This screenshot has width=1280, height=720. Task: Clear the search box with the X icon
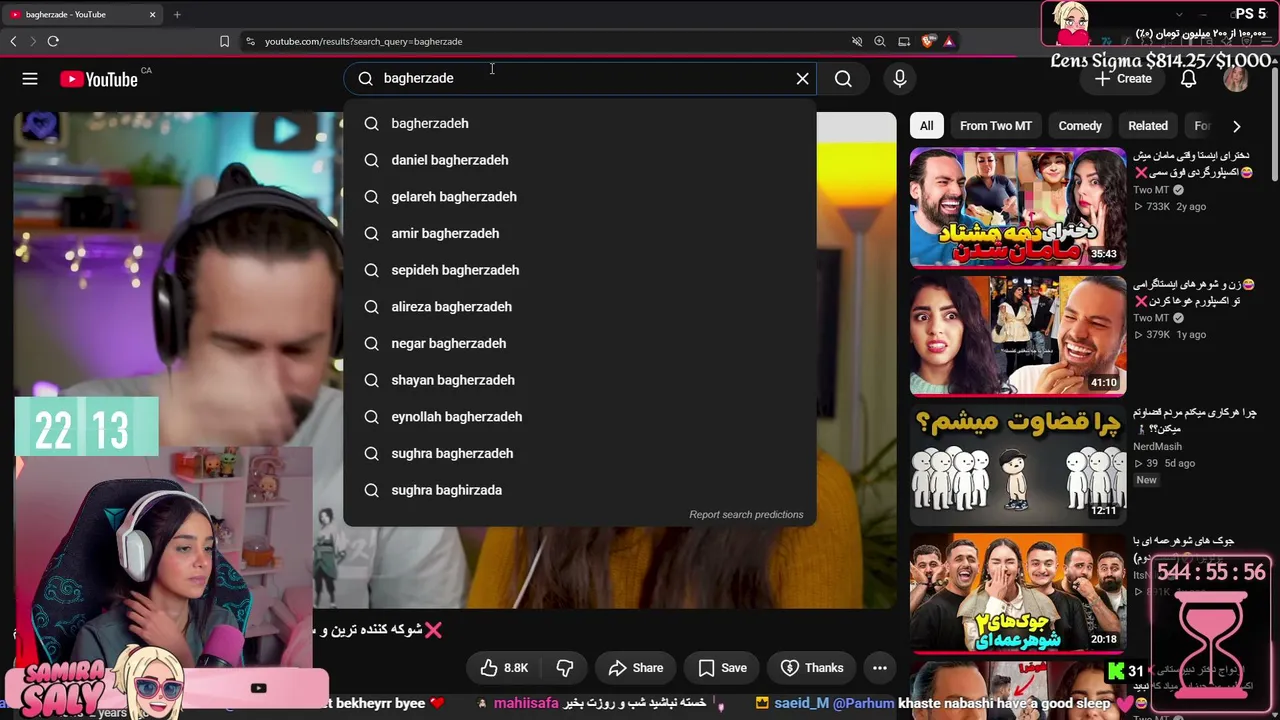click(802, 78)
